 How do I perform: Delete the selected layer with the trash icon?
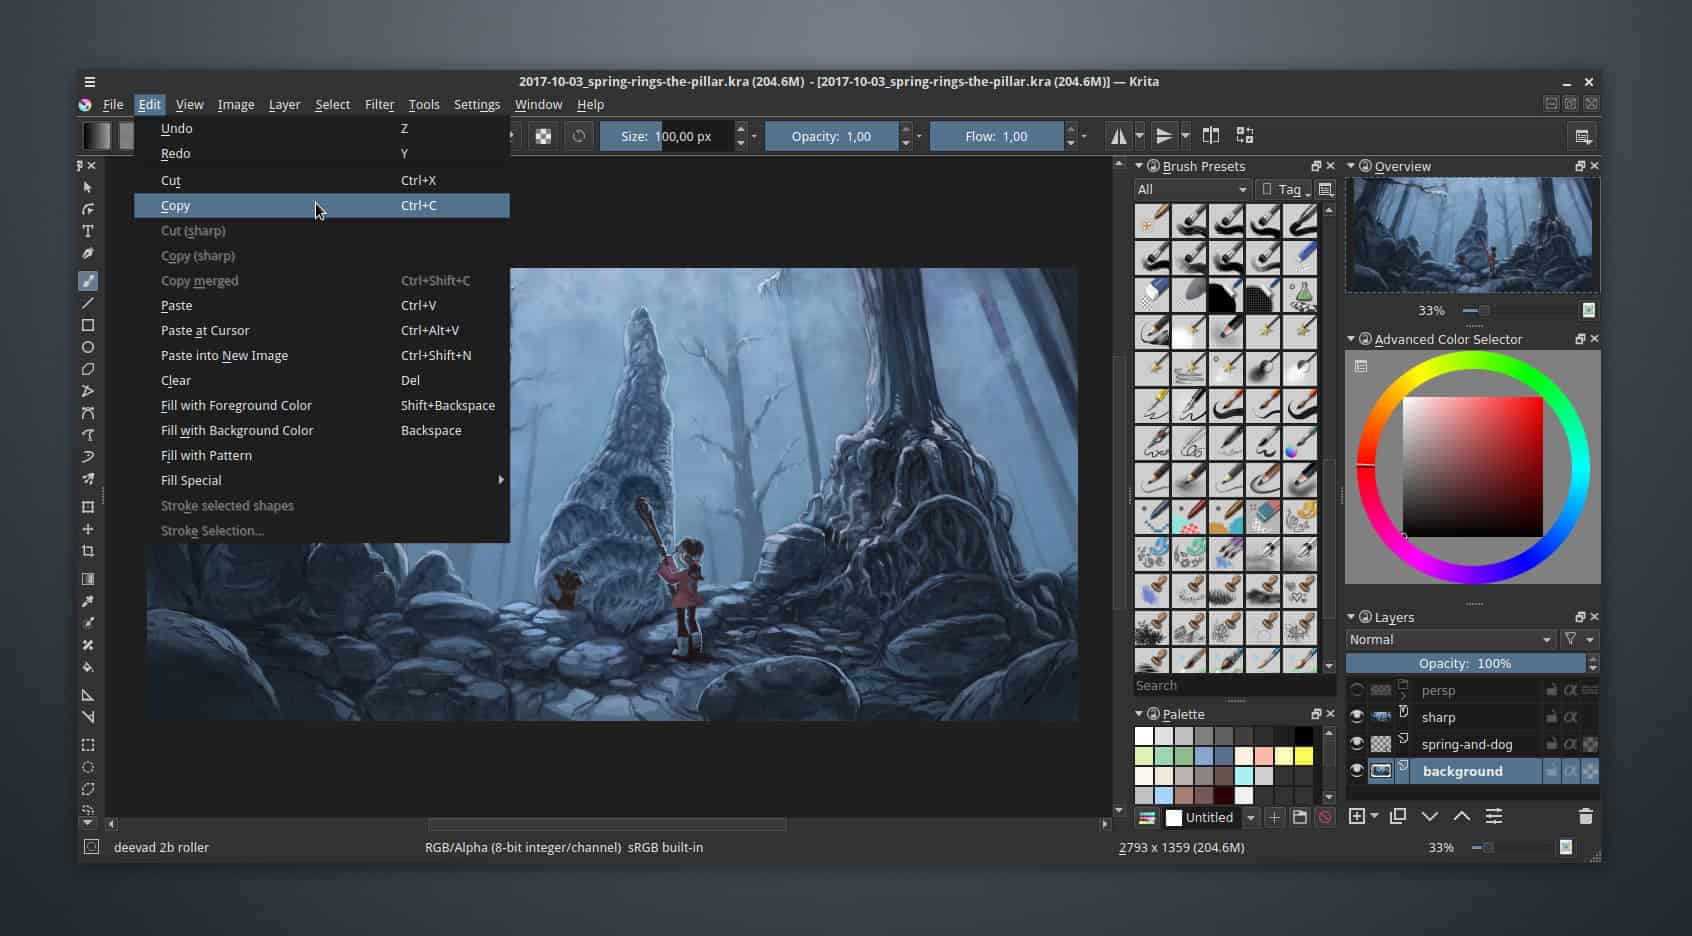(x=1586, y=816)
